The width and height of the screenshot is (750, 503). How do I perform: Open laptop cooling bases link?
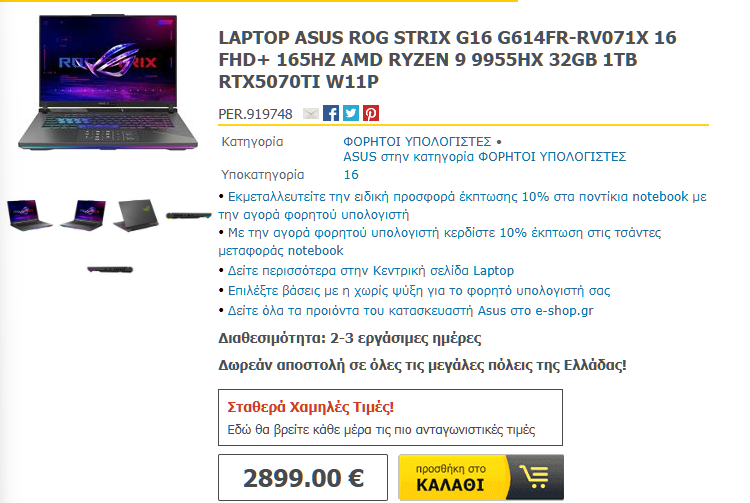click(419, 291)
